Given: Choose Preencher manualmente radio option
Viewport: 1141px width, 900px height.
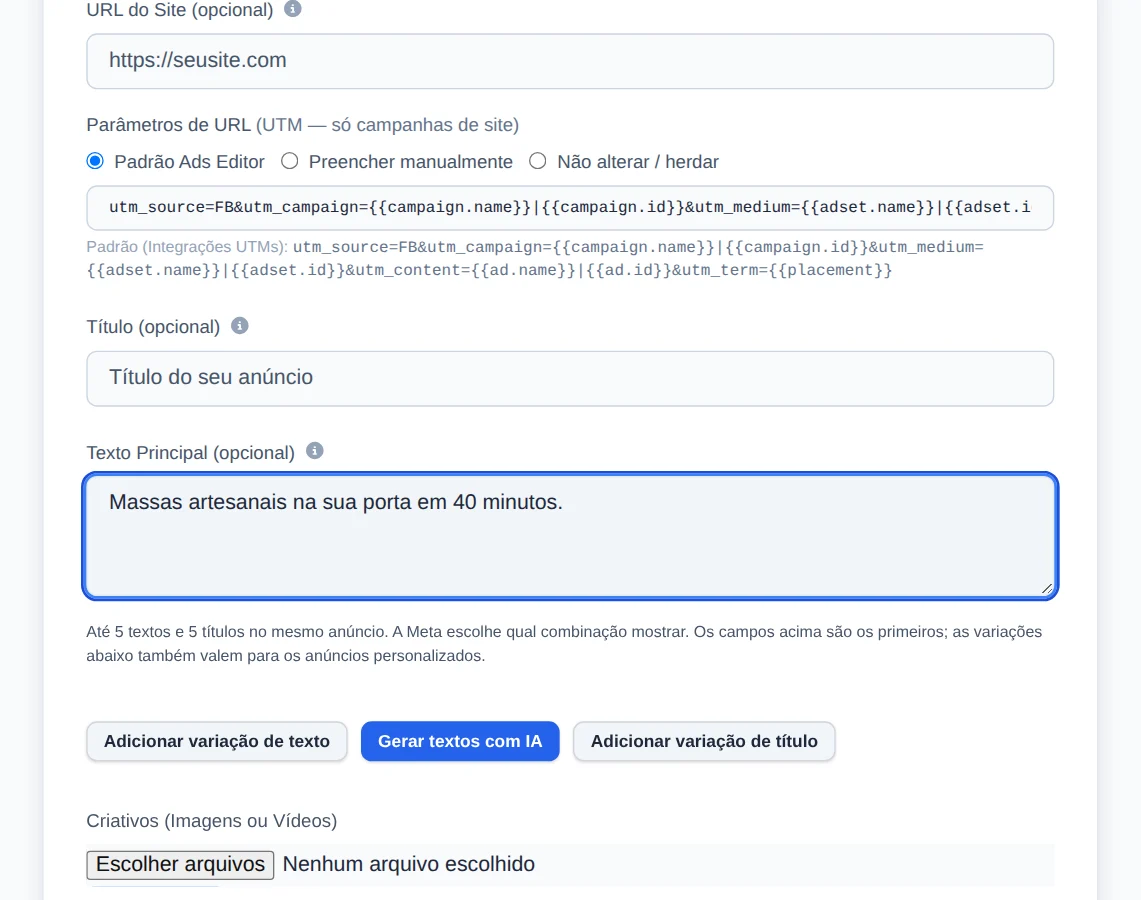Looking at the screenshot, I should 290,161.
